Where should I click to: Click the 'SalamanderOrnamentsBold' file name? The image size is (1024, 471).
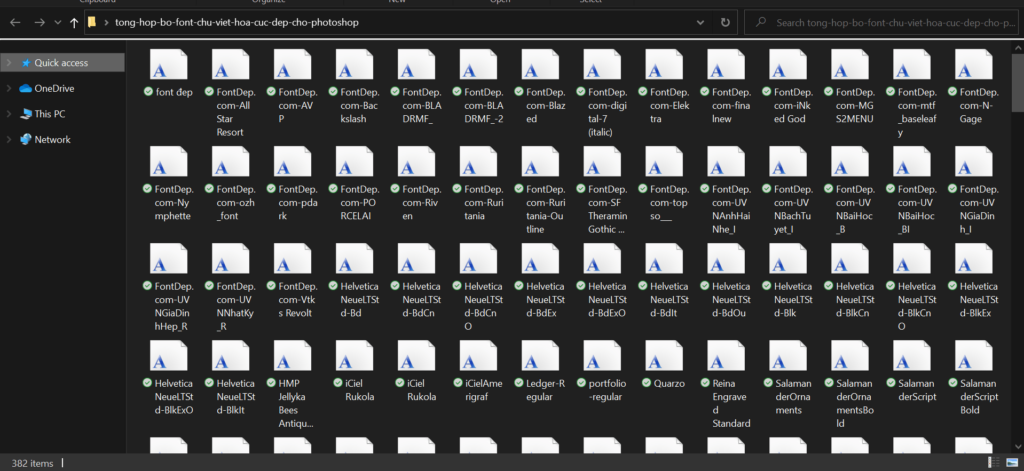pos(855,403)
